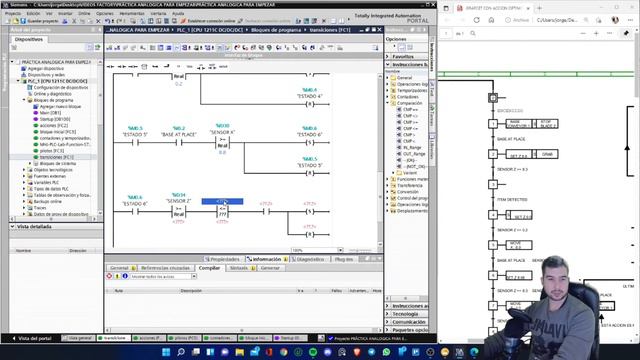The width and height of the screenshot is (640, 360).
Task: Click the taskbar search magnifier icon
Action: [x=181, y=352]
